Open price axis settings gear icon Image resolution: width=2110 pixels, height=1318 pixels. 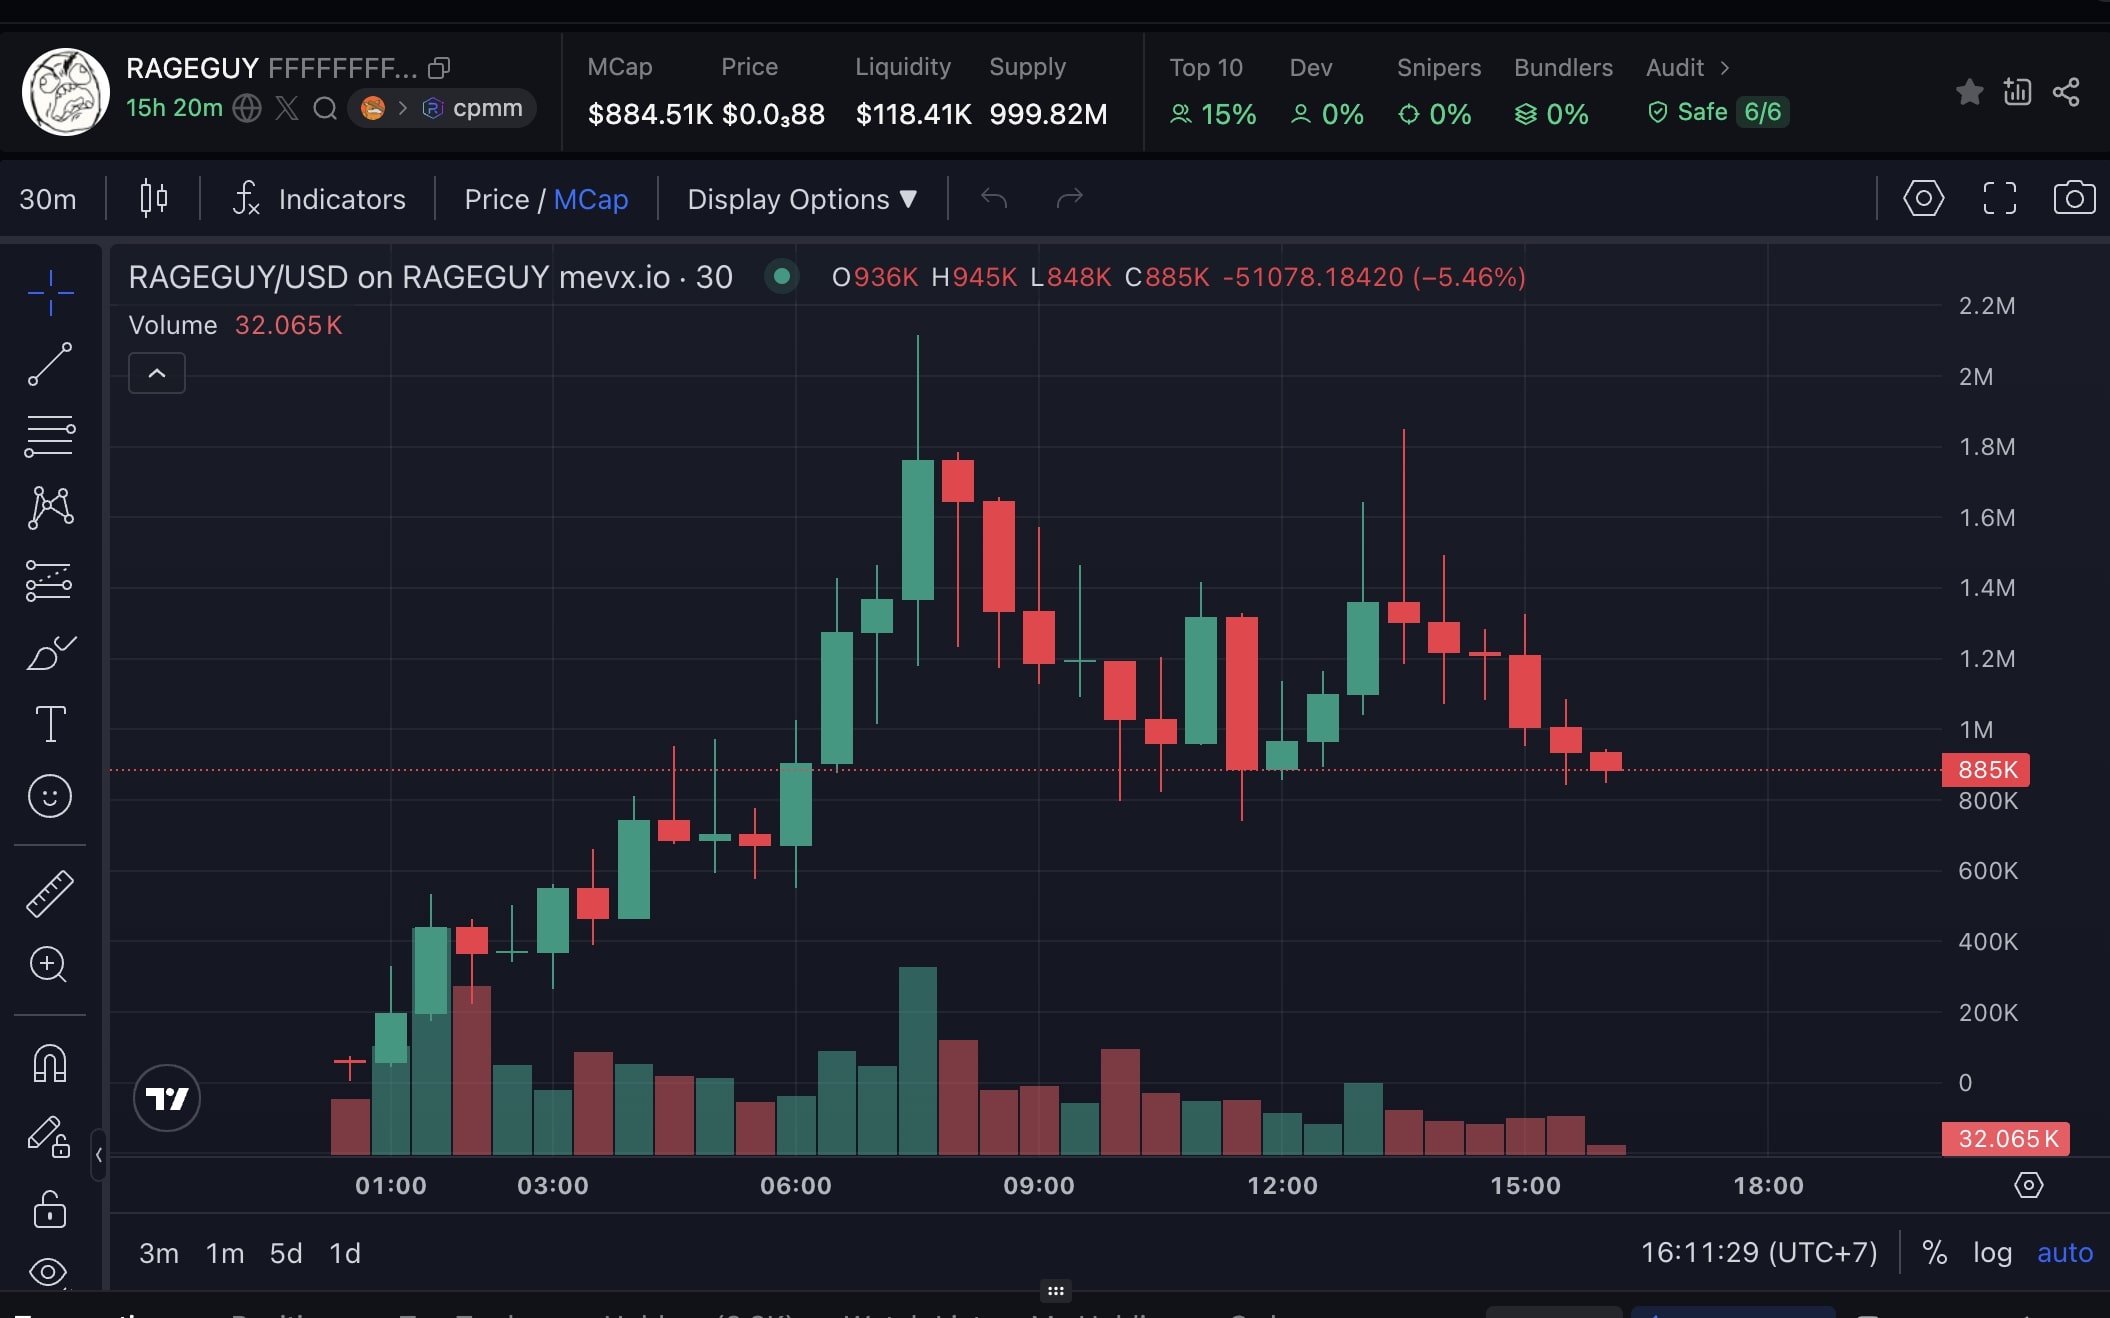coord(2028,1185)
